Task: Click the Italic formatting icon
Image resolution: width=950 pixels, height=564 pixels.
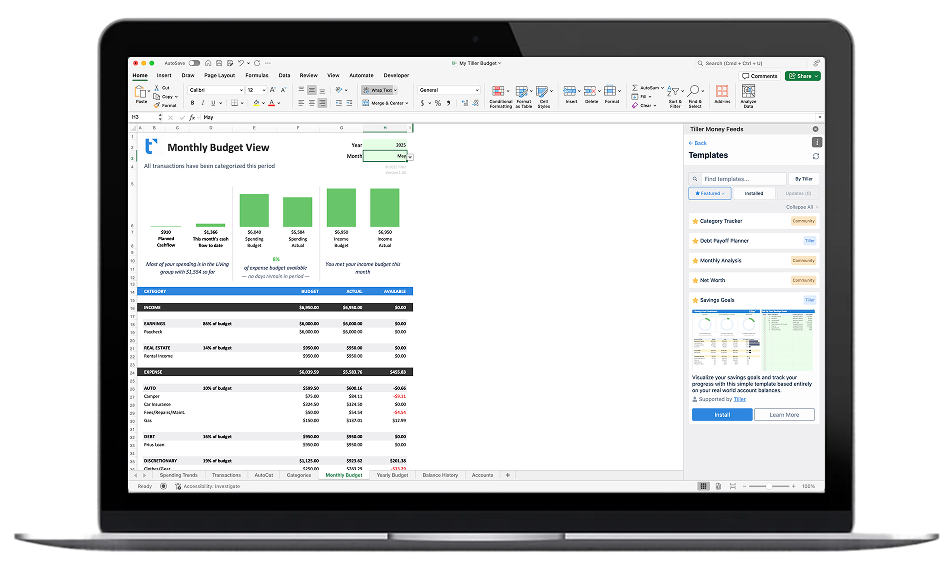Action: point(202,102)
